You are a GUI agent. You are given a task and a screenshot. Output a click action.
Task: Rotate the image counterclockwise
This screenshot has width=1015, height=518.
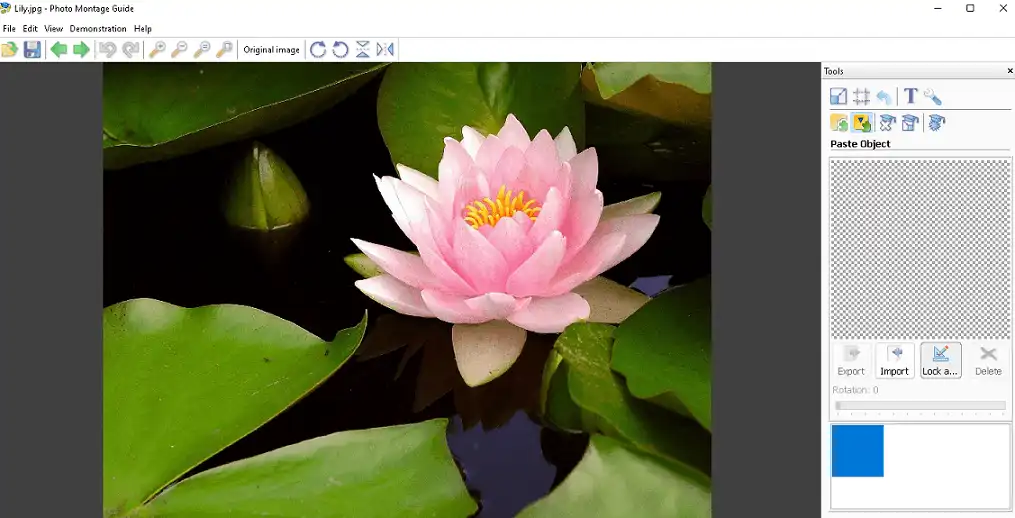tap(340, 50)
